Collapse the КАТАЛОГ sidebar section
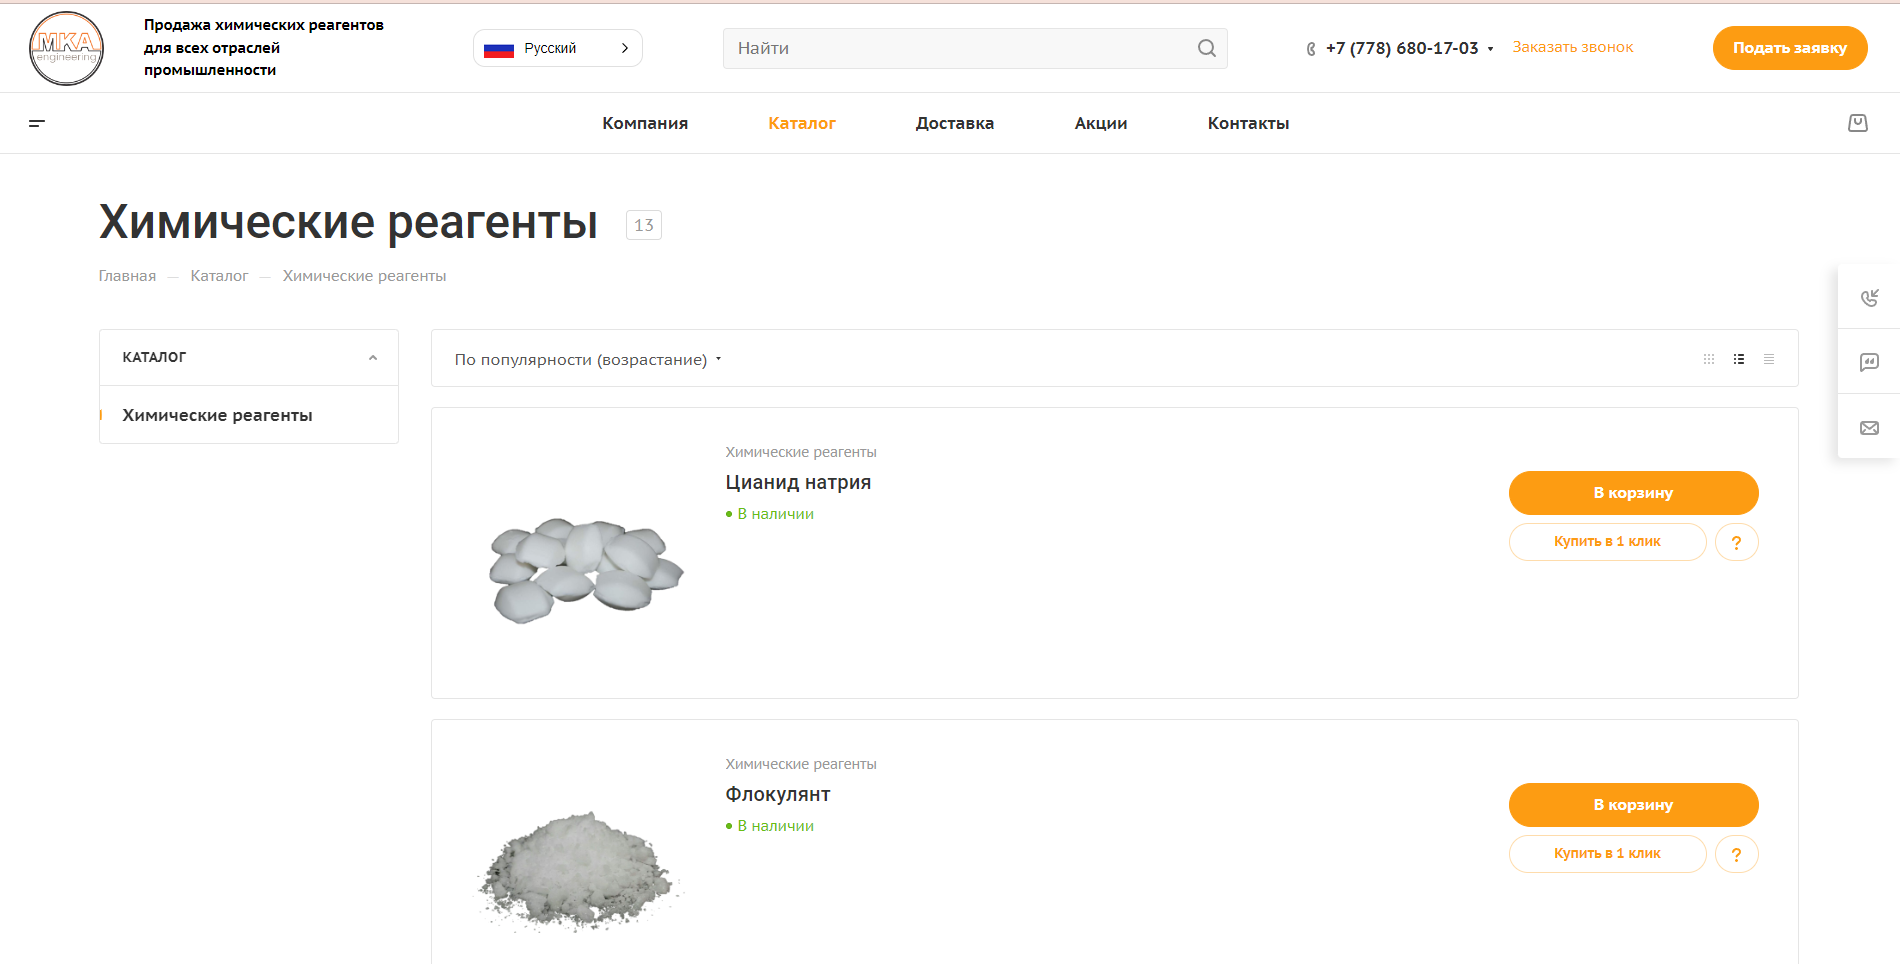The image size is (1900, 964). coord(372,357)
